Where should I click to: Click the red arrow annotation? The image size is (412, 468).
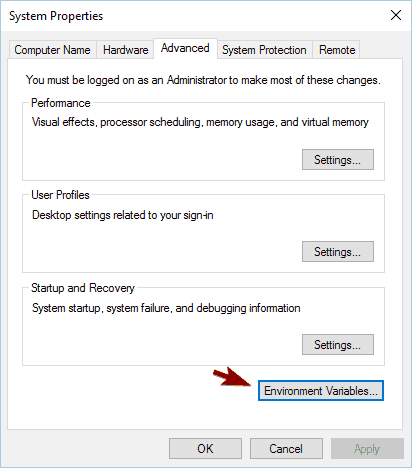coord(232,377)
